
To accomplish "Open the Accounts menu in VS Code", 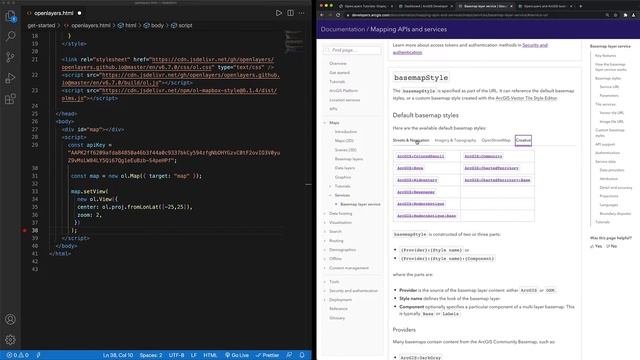I will pyautogui.click(x=10, y=319).
